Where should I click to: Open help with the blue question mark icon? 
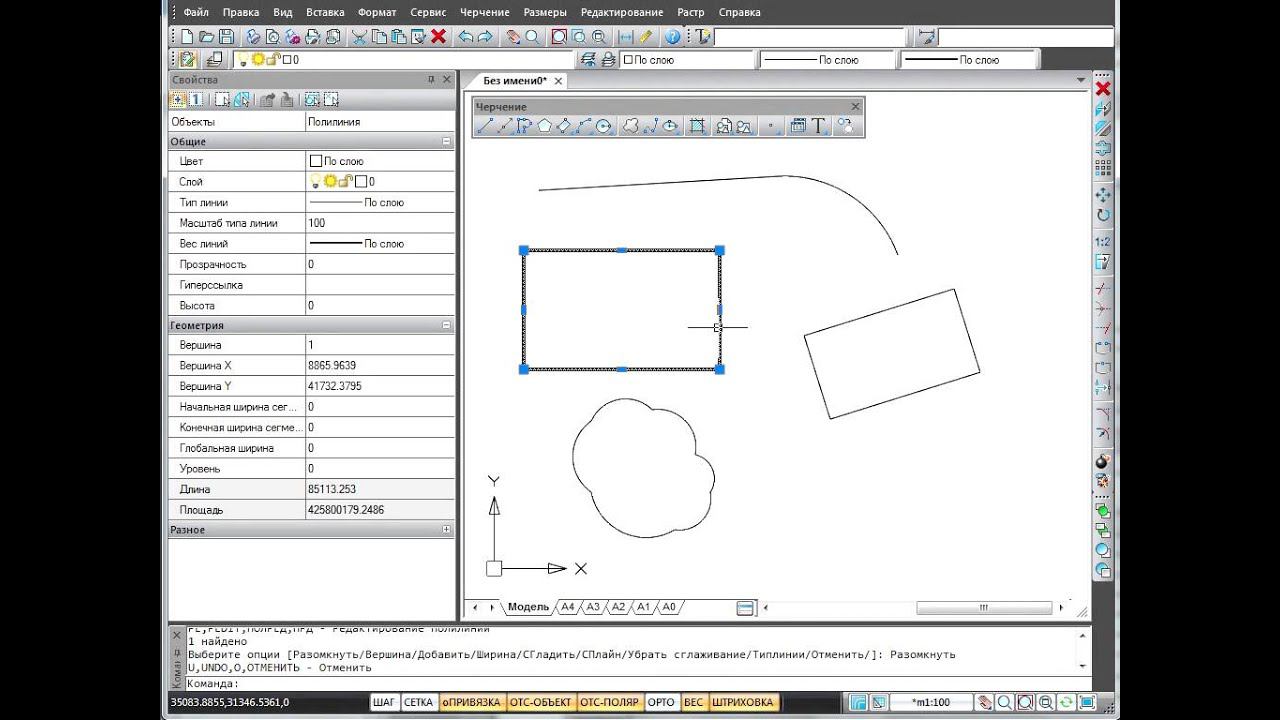coord(673,37)
